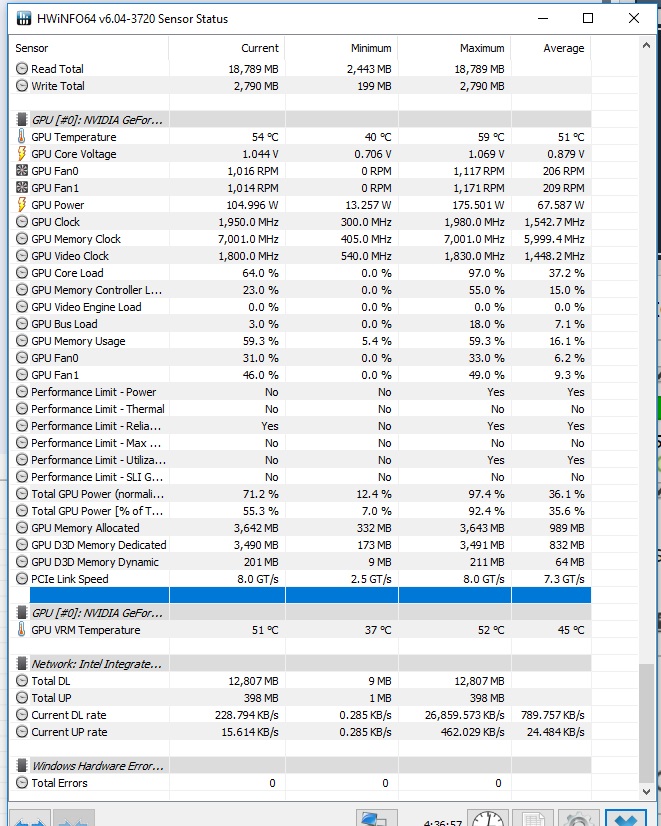The image size is (661, 826).
Task: Click the PCIe Link Speed row icon
Action: pos(22,579)
